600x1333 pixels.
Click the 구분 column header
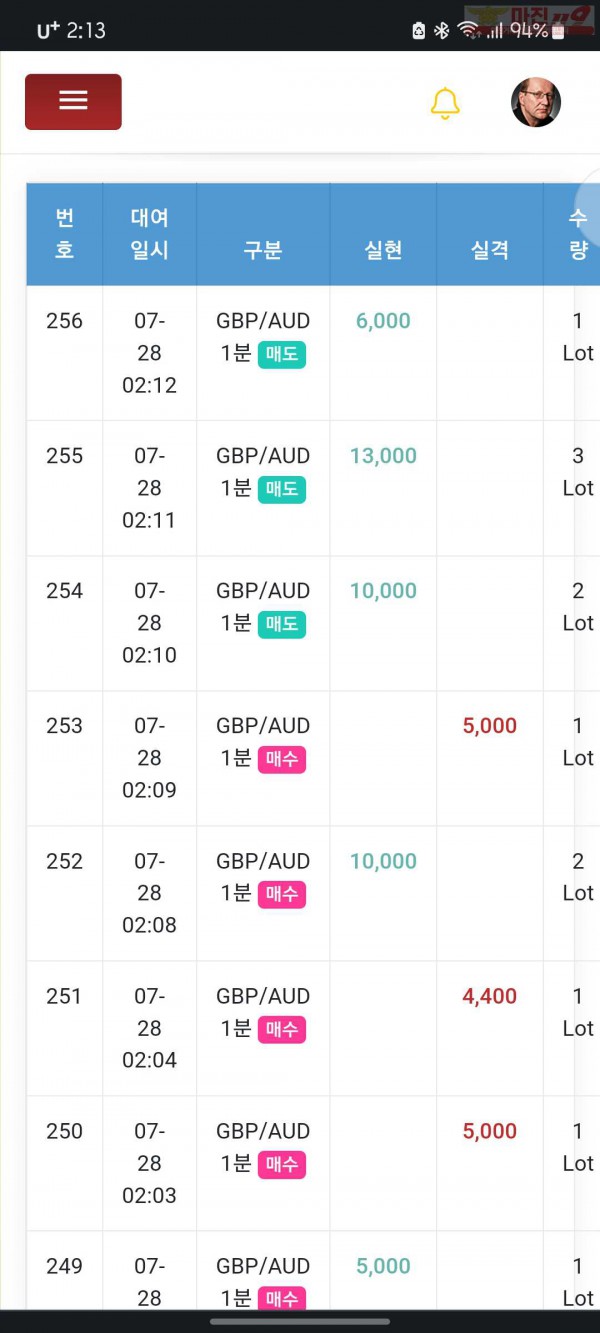tap(263, 250)
